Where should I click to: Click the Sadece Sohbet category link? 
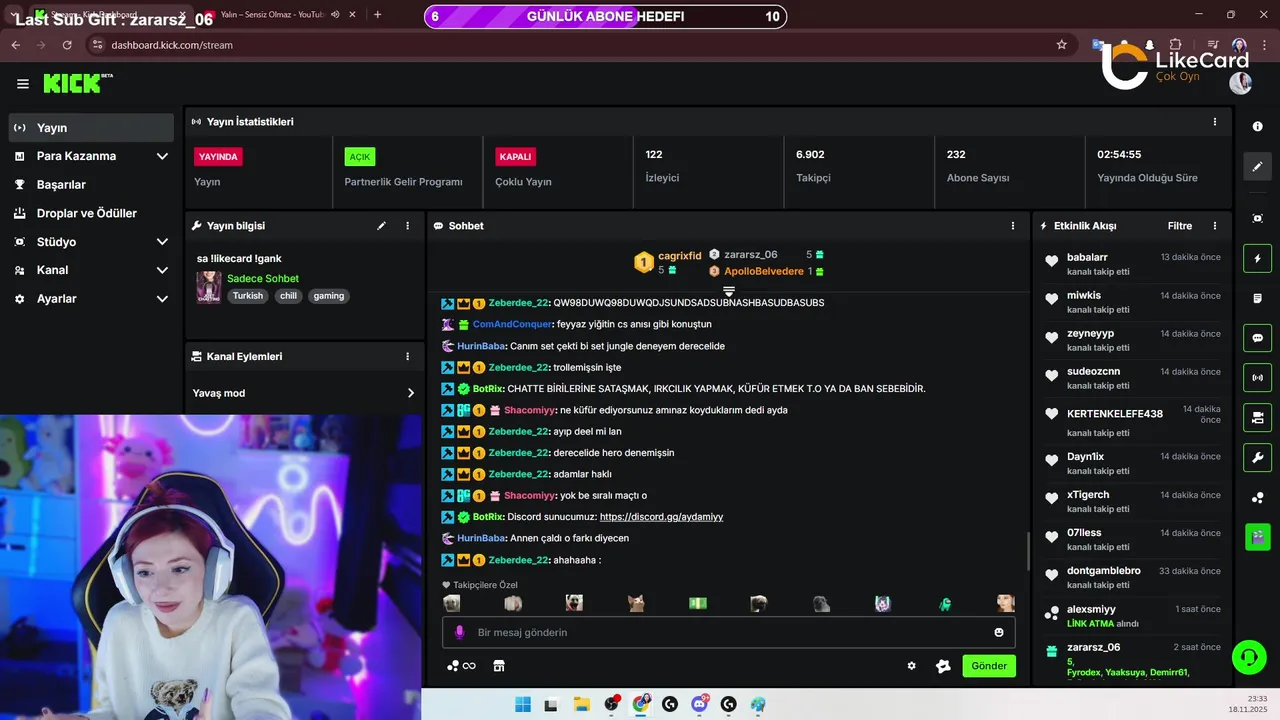[x=263, y=278]
